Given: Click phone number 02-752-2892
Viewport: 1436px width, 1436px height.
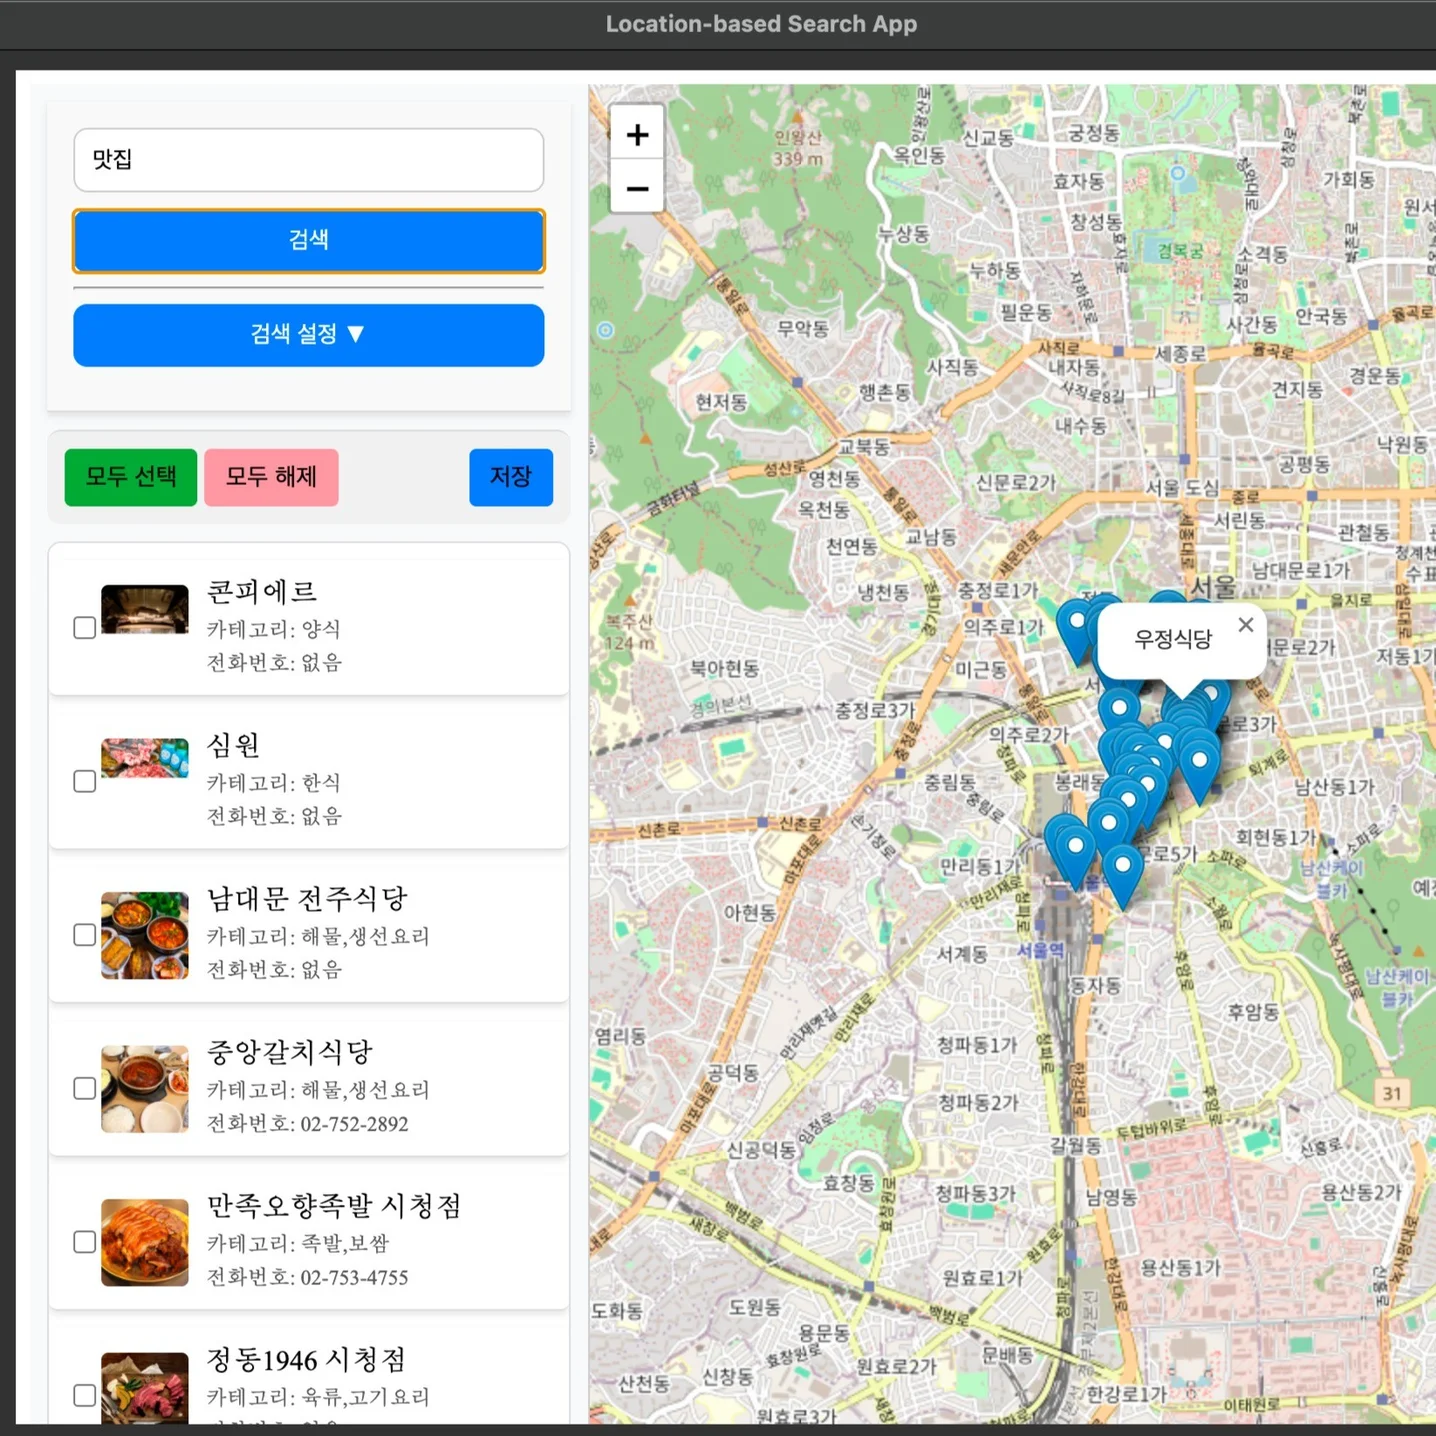Looking at the screenshot, I should (355, 1124).
